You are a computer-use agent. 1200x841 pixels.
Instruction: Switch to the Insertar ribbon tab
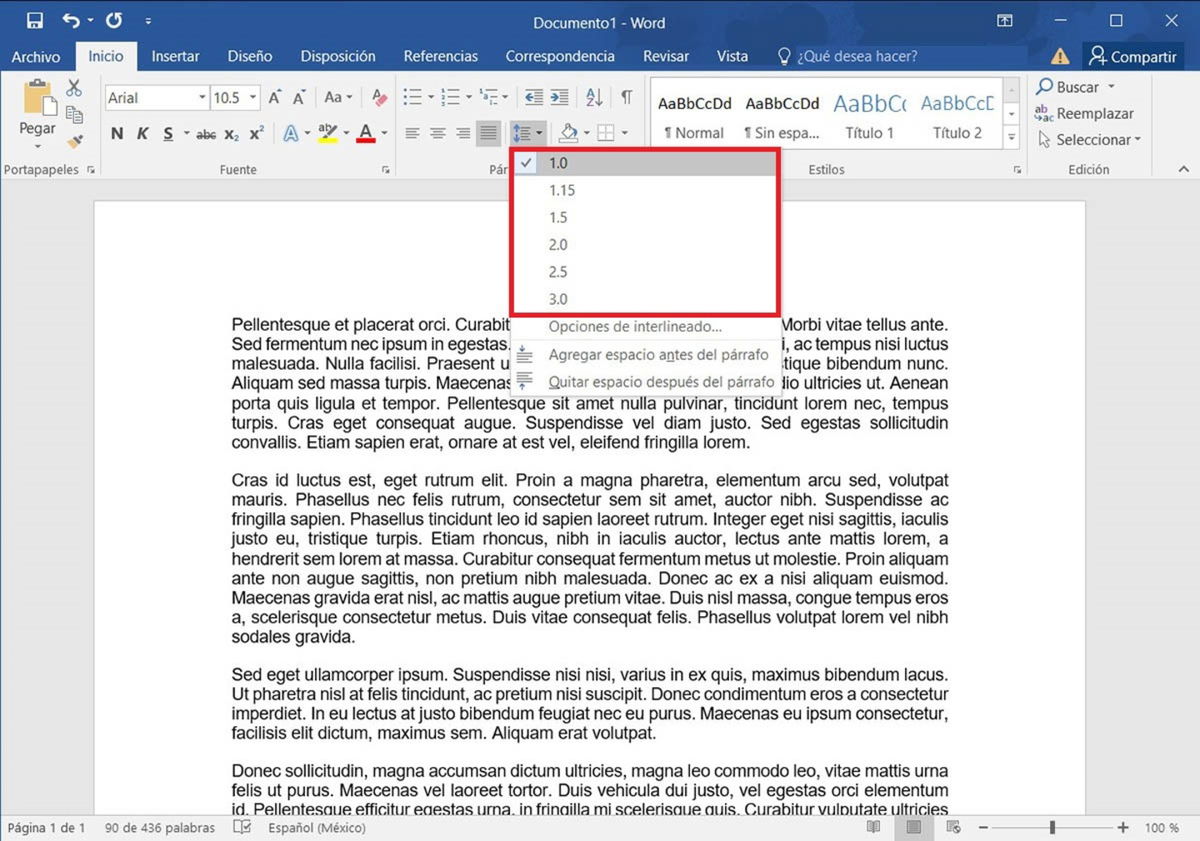coord(175,56)
